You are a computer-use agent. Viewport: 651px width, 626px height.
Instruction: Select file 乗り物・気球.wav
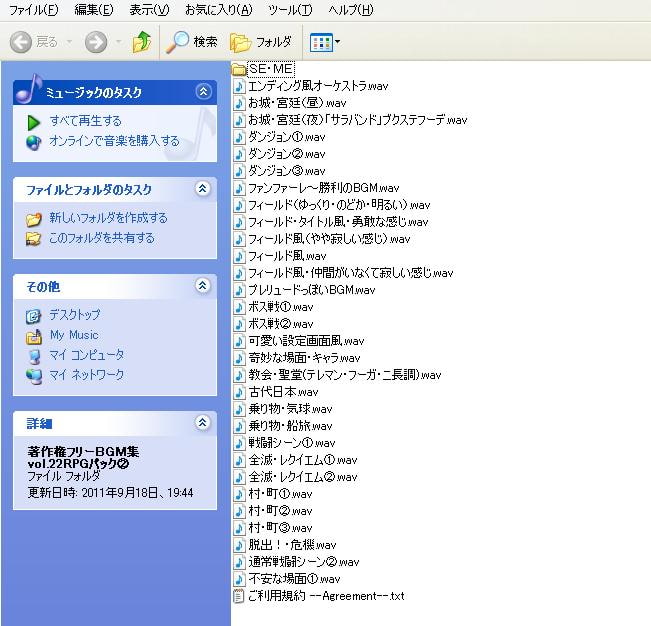coord(290,409)
